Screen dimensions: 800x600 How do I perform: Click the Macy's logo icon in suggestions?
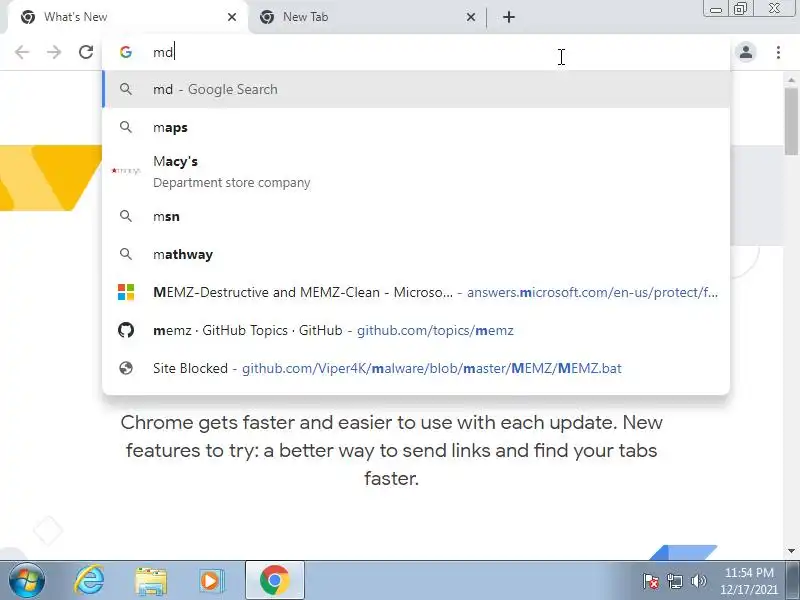pos(126,170)
